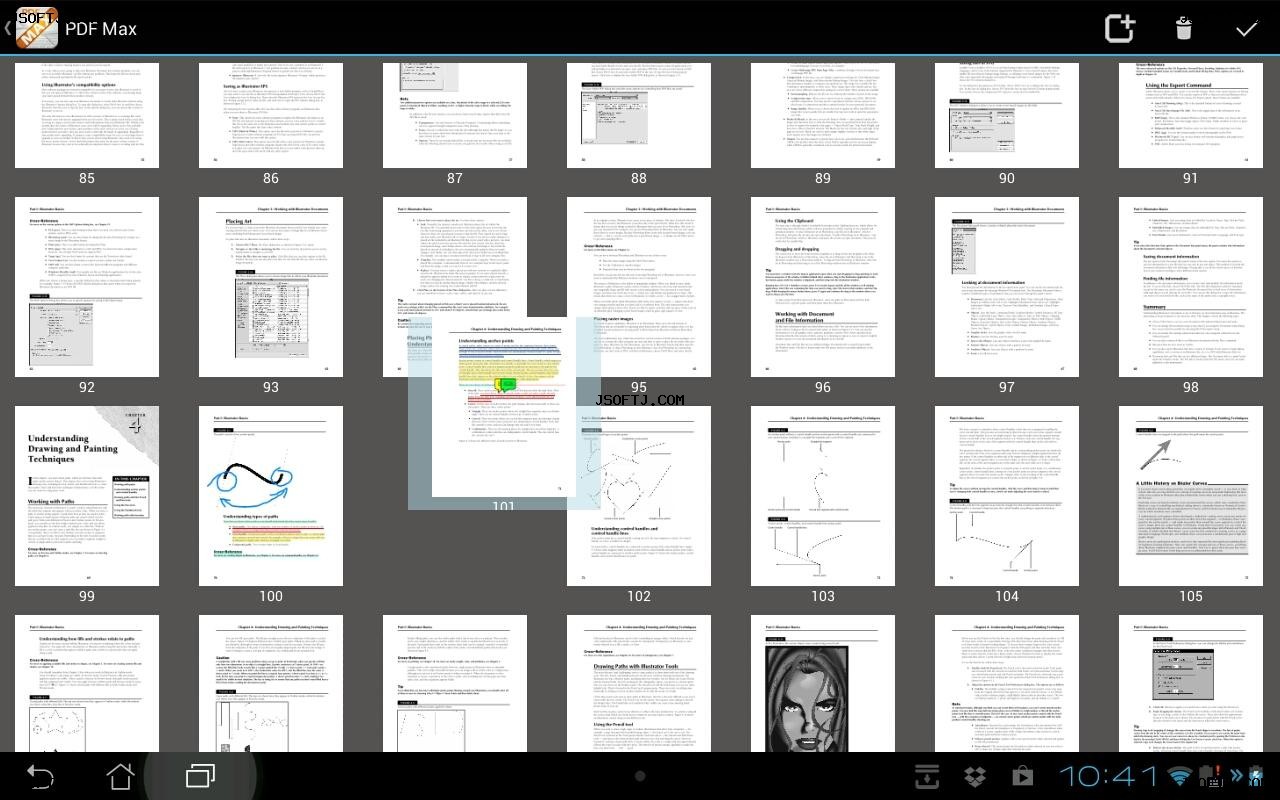Open recent apps overview icon
This screenshot has height=800, width=1280.
coord(201,776)
